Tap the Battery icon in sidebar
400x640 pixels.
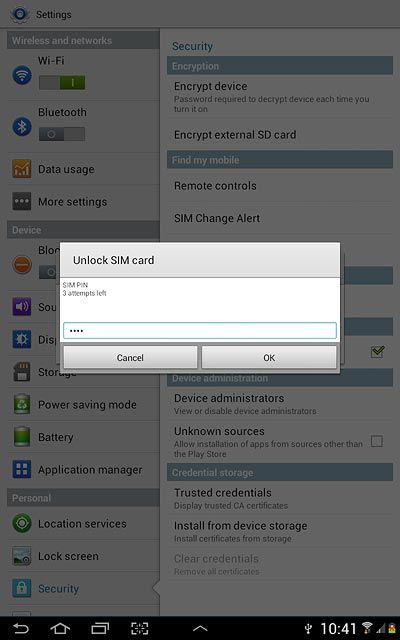coord(22,437)
